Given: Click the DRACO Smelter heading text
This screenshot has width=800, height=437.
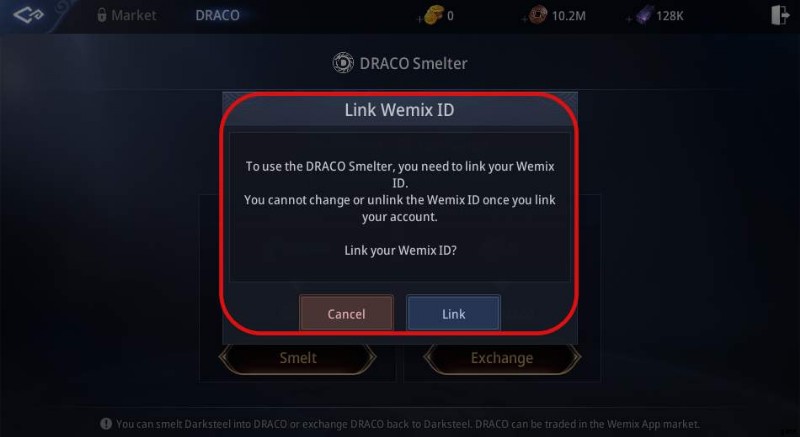Looking at the screenshot, I should (413, 63).
